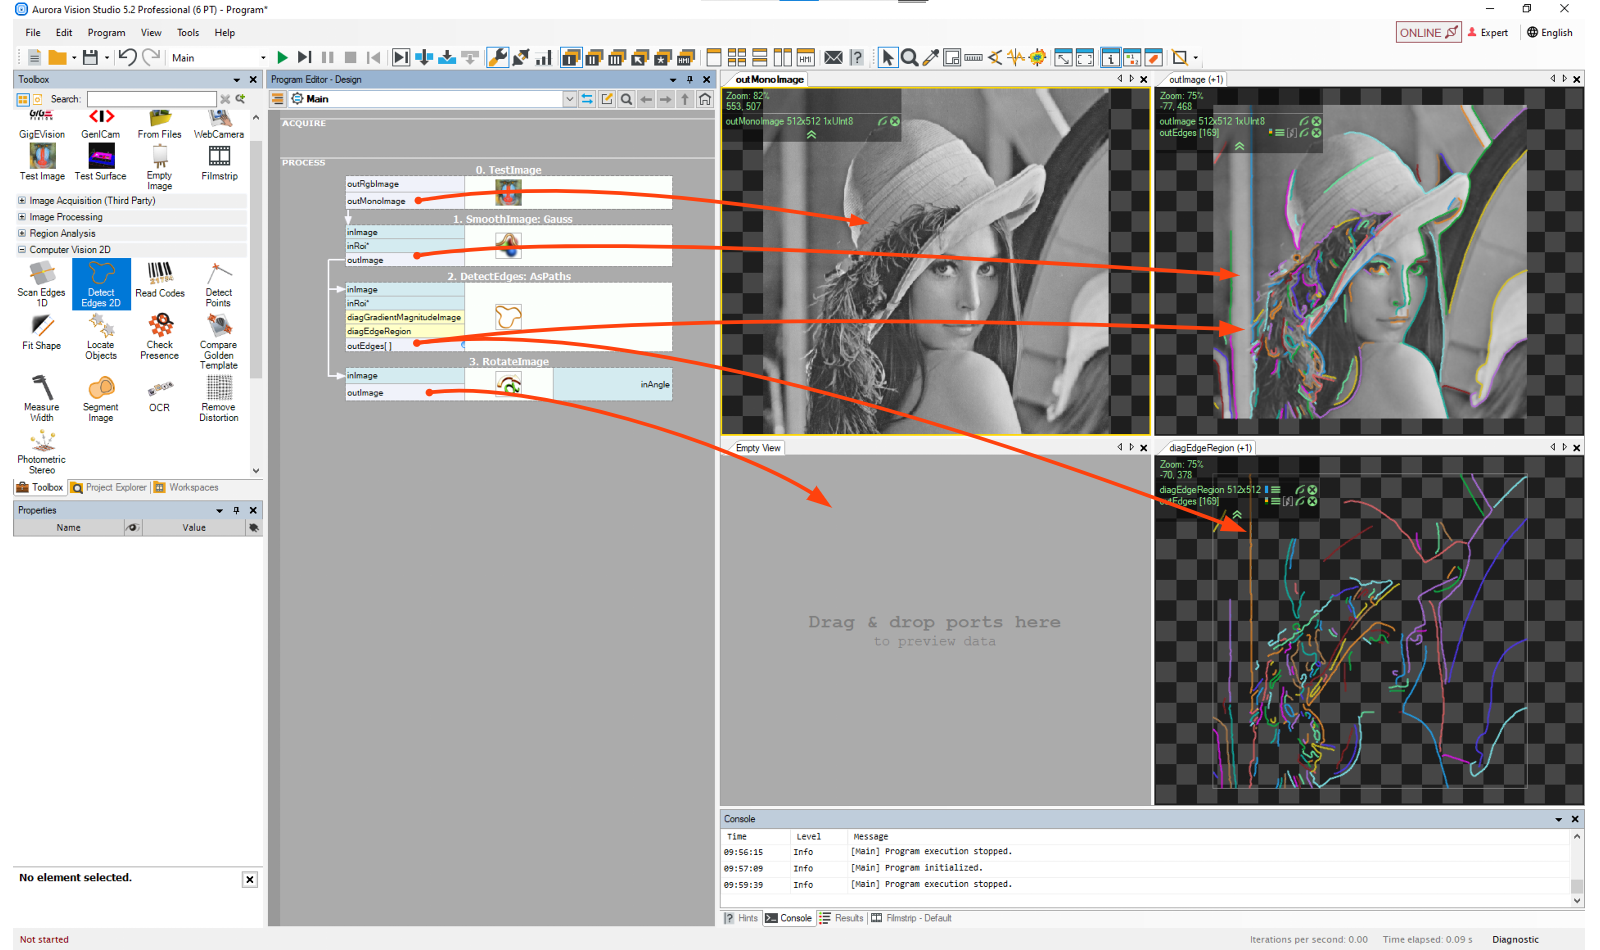Viewport: 1600px width, 950px height.
Task: Click the WebCamera acquisition icon
Action: 219,124
